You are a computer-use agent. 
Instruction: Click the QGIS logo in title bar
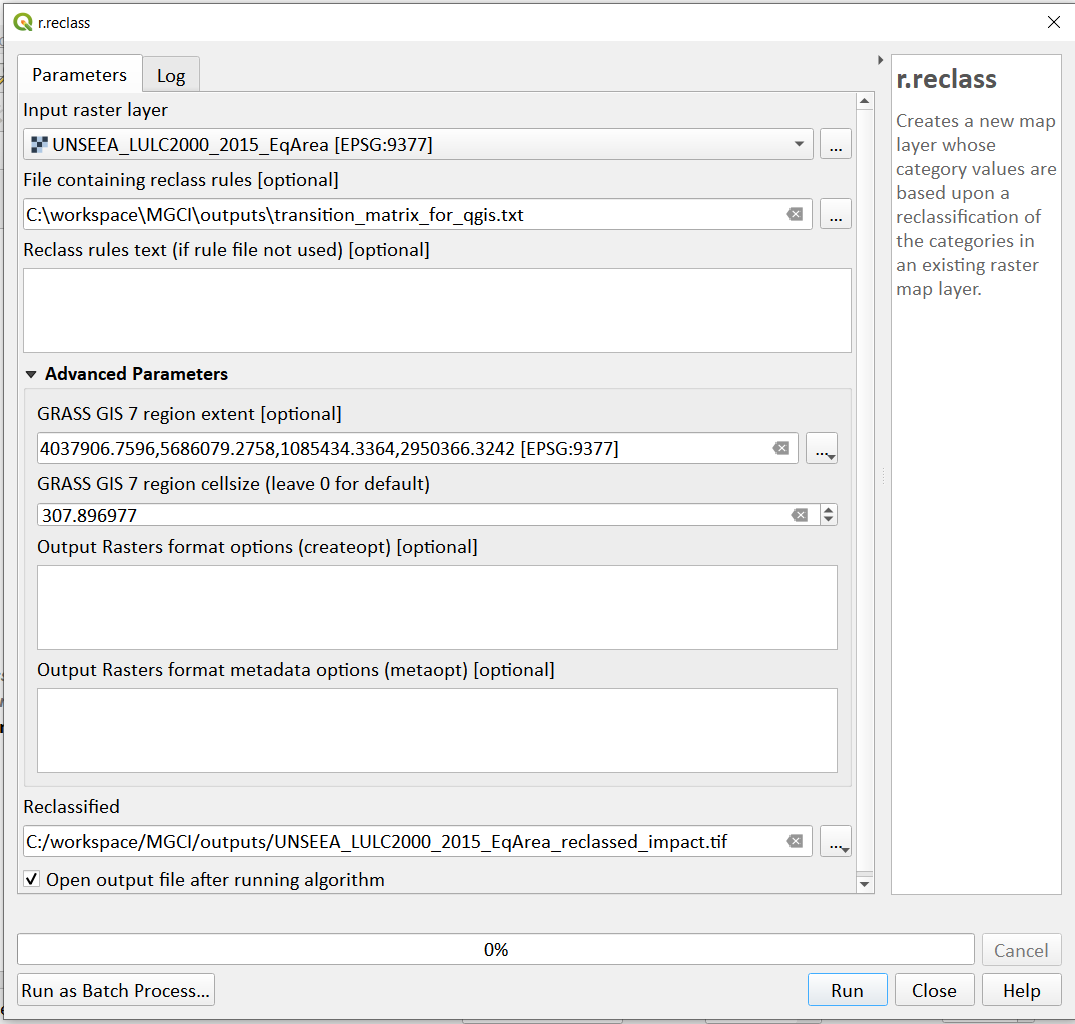click(23, 23)
